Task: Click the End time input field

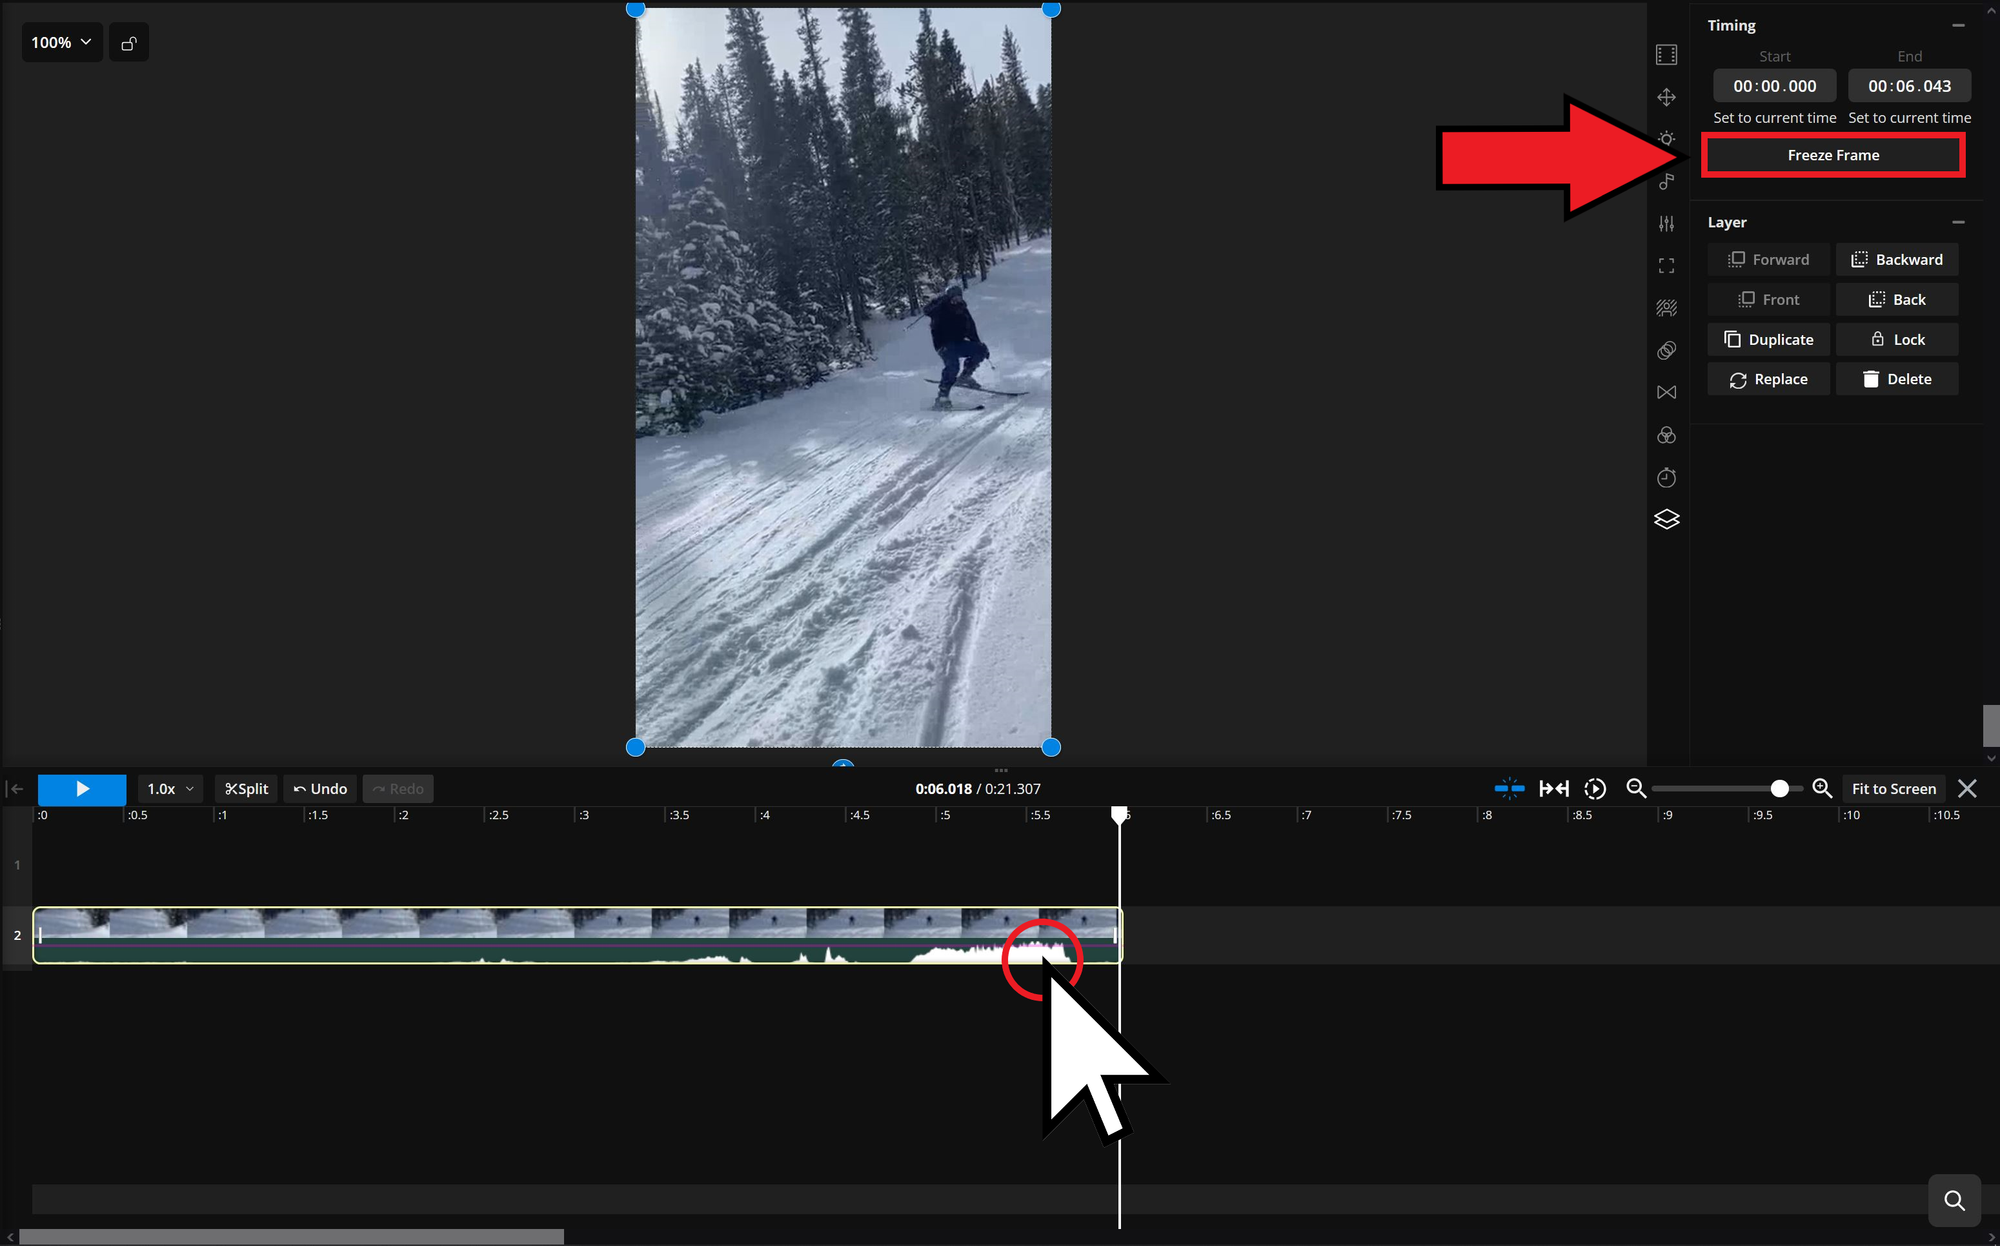Action: point(1909,86)
